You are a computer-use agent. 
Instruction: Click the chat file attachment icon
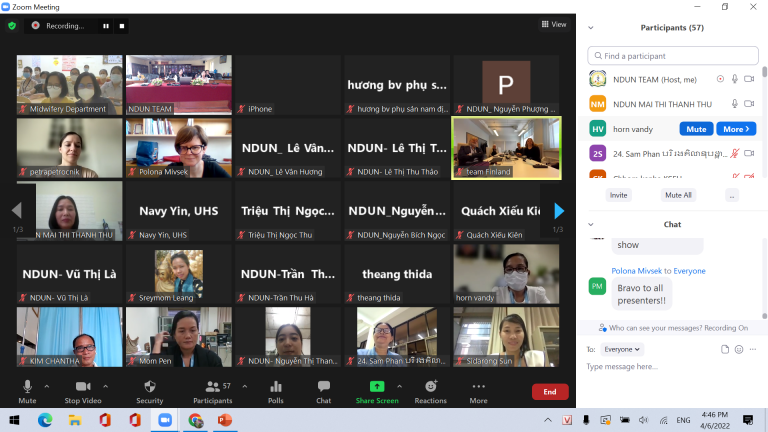[724, 349]
